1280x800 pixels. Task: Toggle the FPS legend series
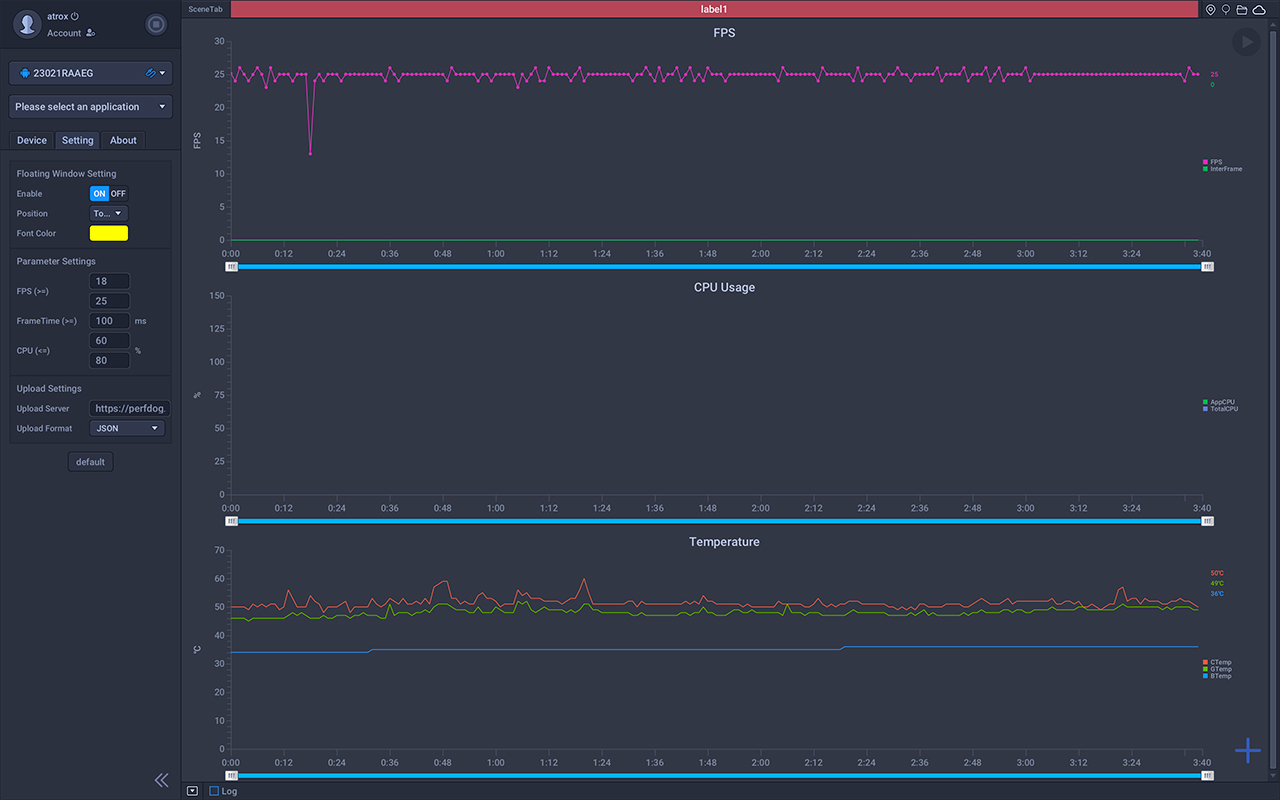(1212, 162)
